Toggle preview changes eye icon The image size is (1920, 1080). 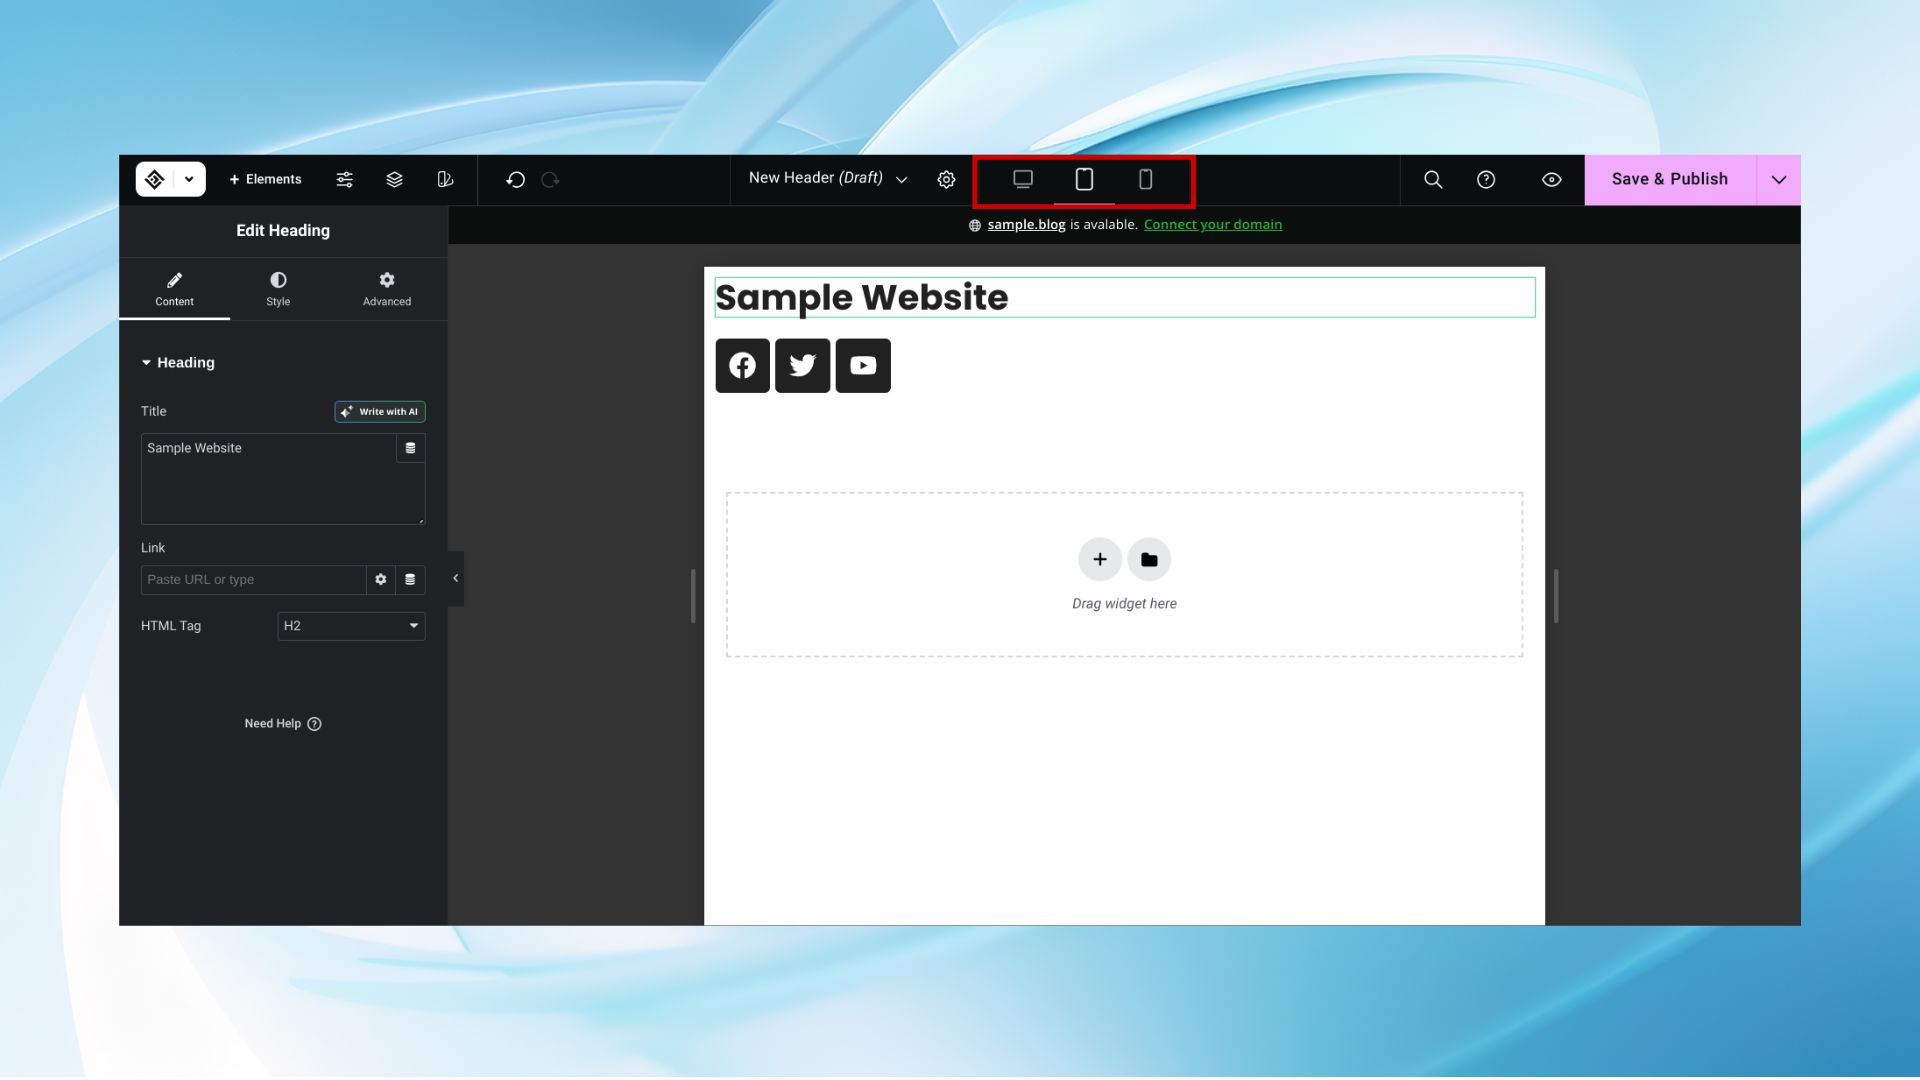click(1551, 180)
